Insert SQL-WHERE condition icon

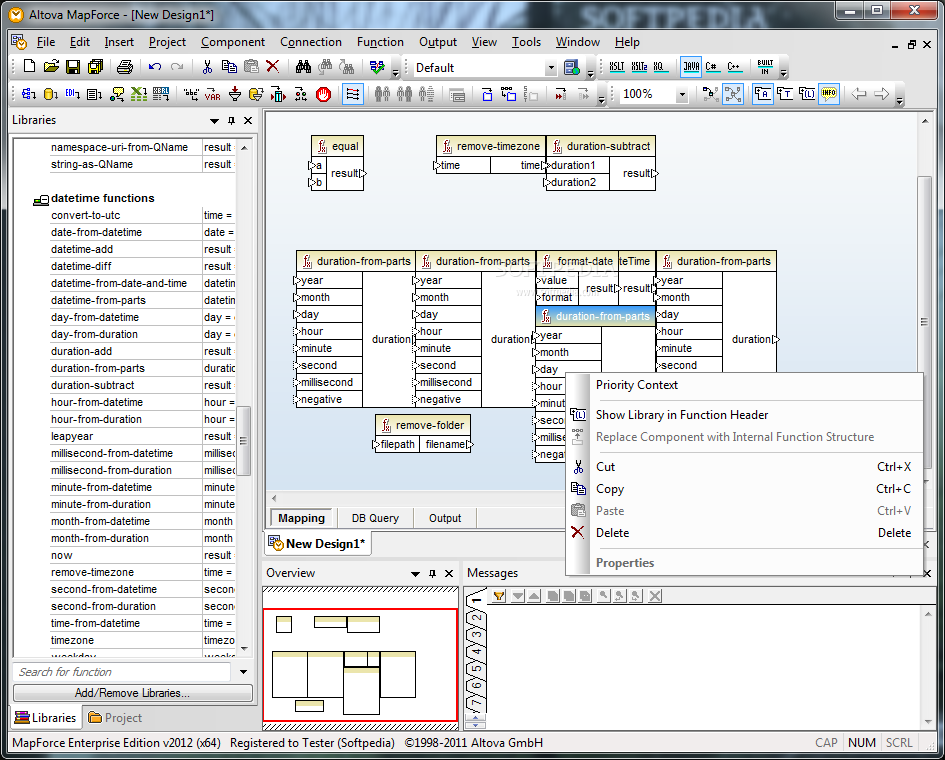click(x=256, y=94)
